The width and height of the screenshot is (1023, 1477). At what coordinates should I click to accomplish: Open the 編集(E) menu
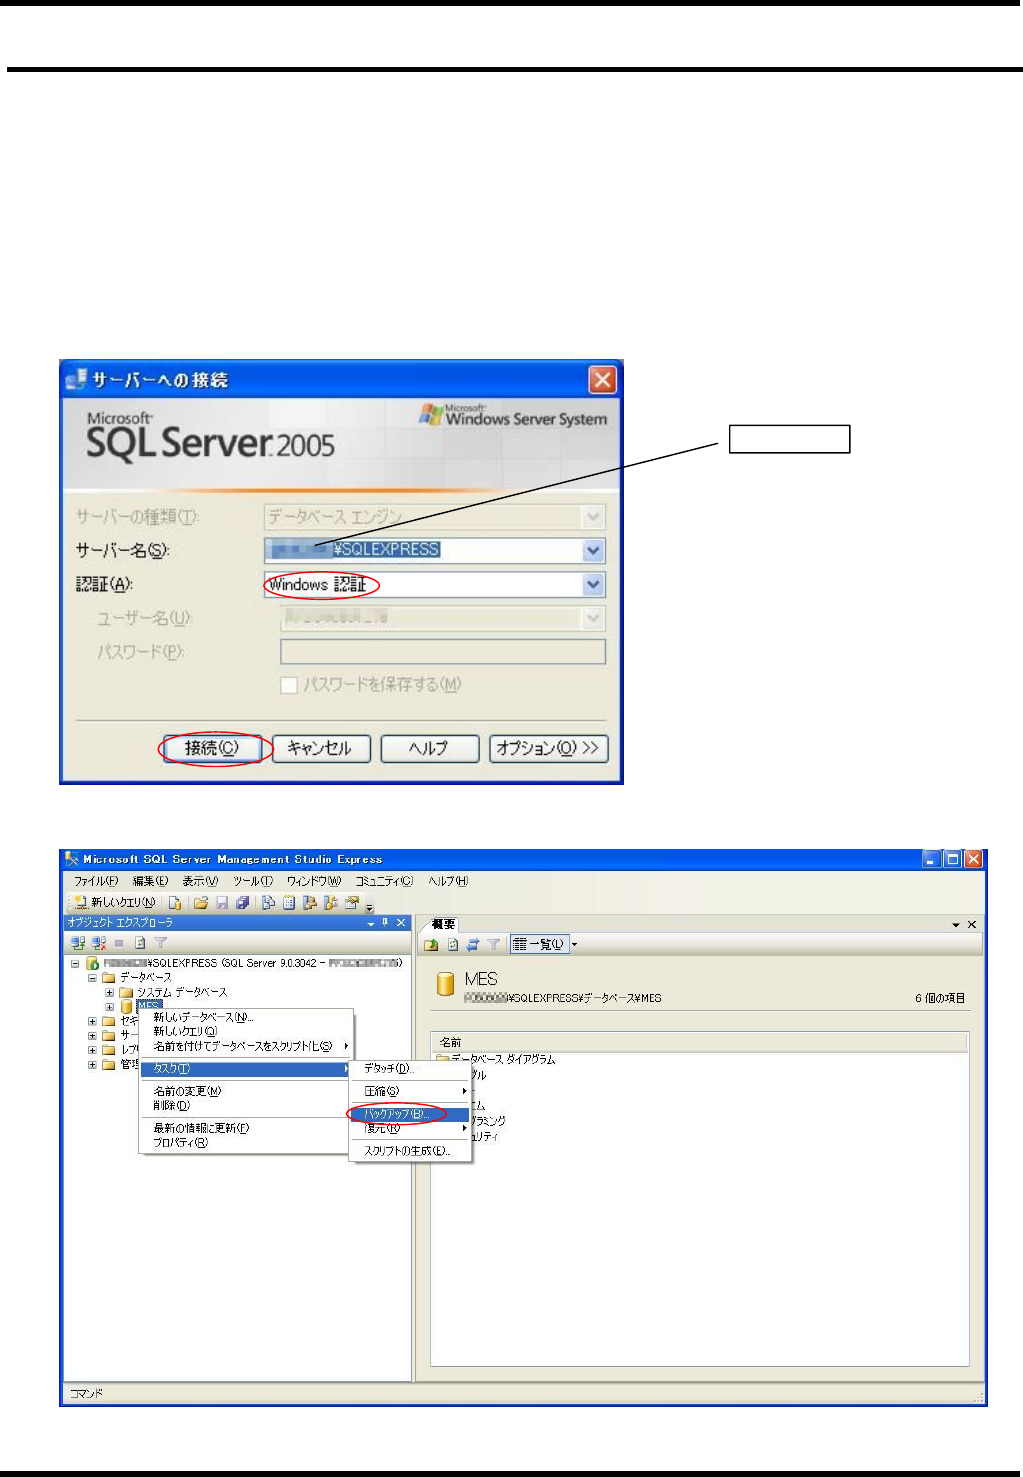click(151, 881)
